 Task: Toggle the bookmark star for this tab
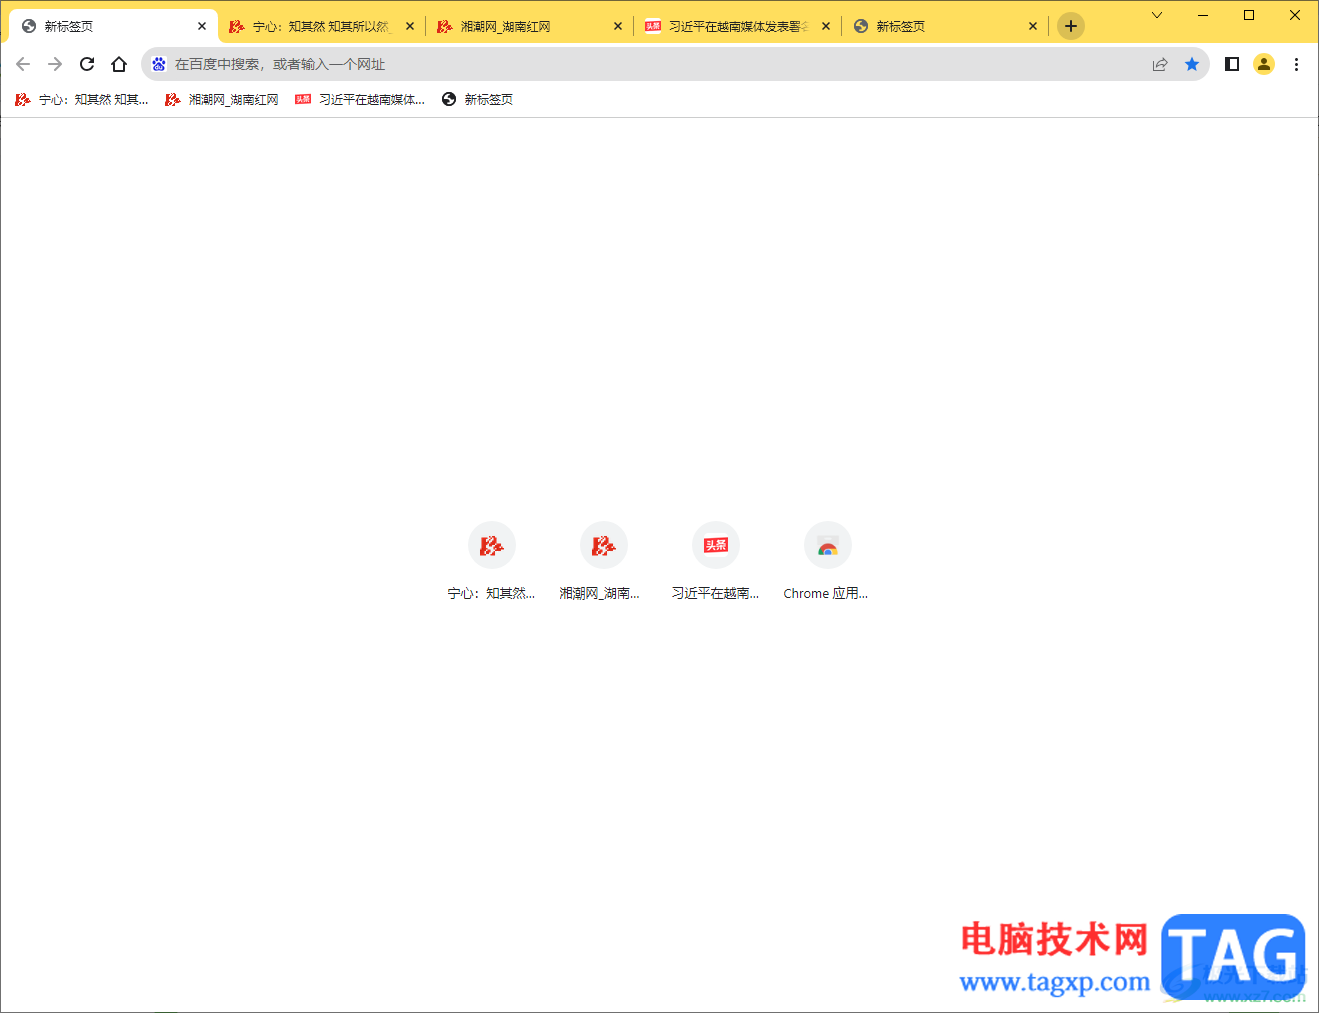click(x=1192, y=64)
